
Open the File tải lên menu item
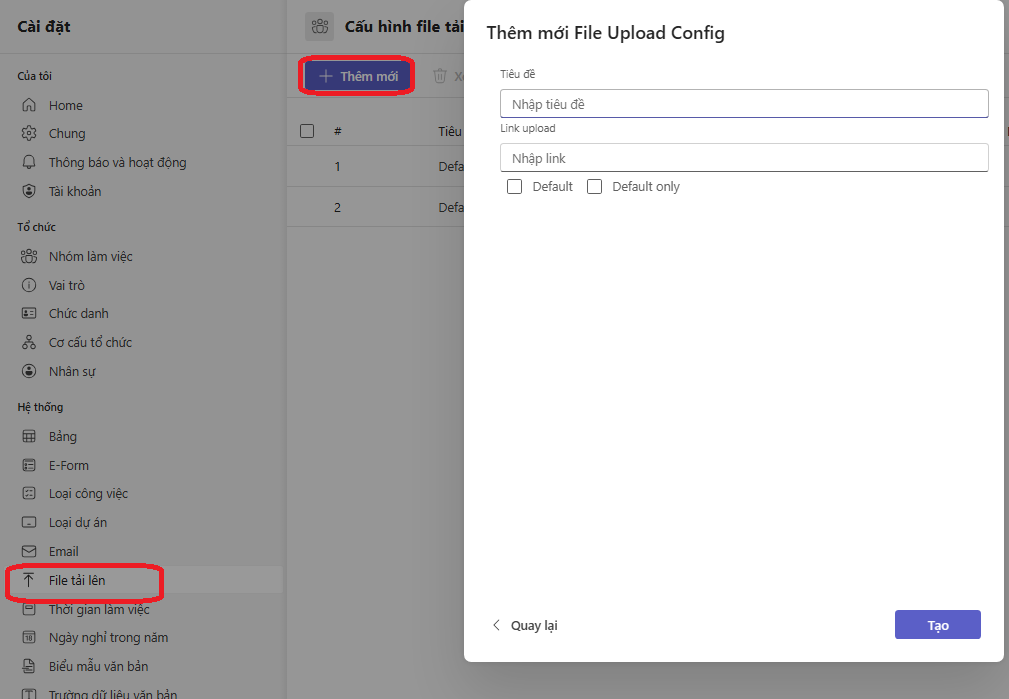pyautogui.click(x=77, y=580)
